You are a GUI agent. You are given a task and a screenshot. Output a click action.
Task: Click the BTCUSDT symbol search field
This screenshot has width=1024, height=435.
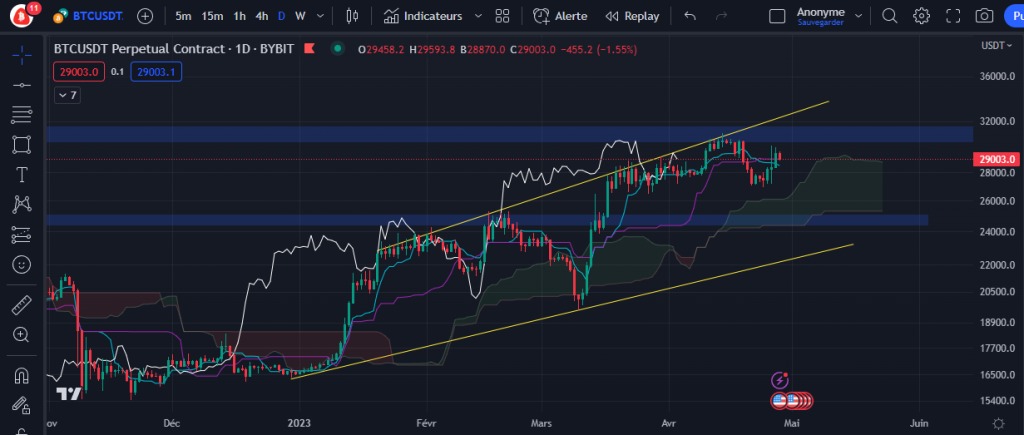pyautogui.click(x=89, y=16)
